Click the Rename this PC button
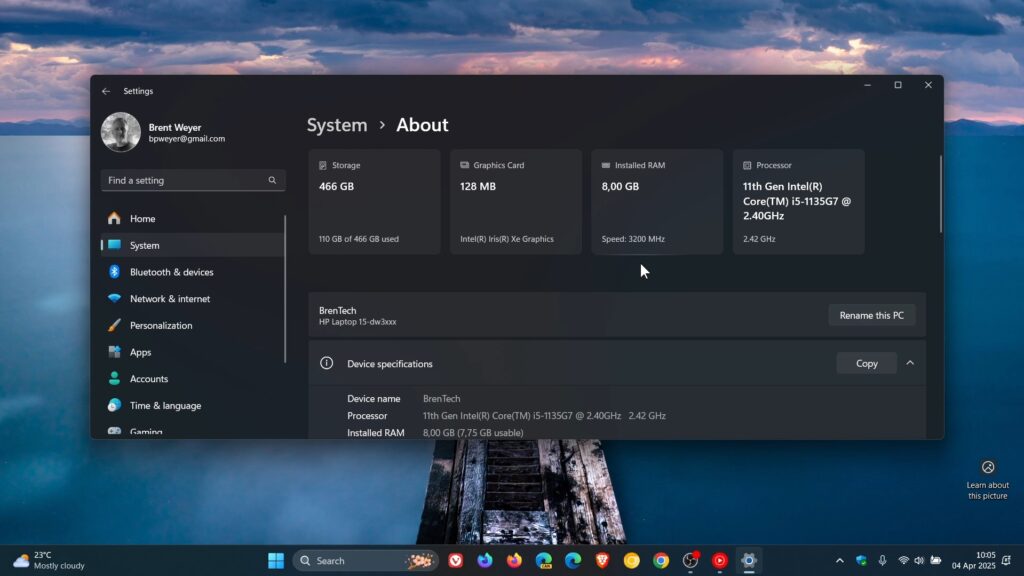 coord(872,315)
